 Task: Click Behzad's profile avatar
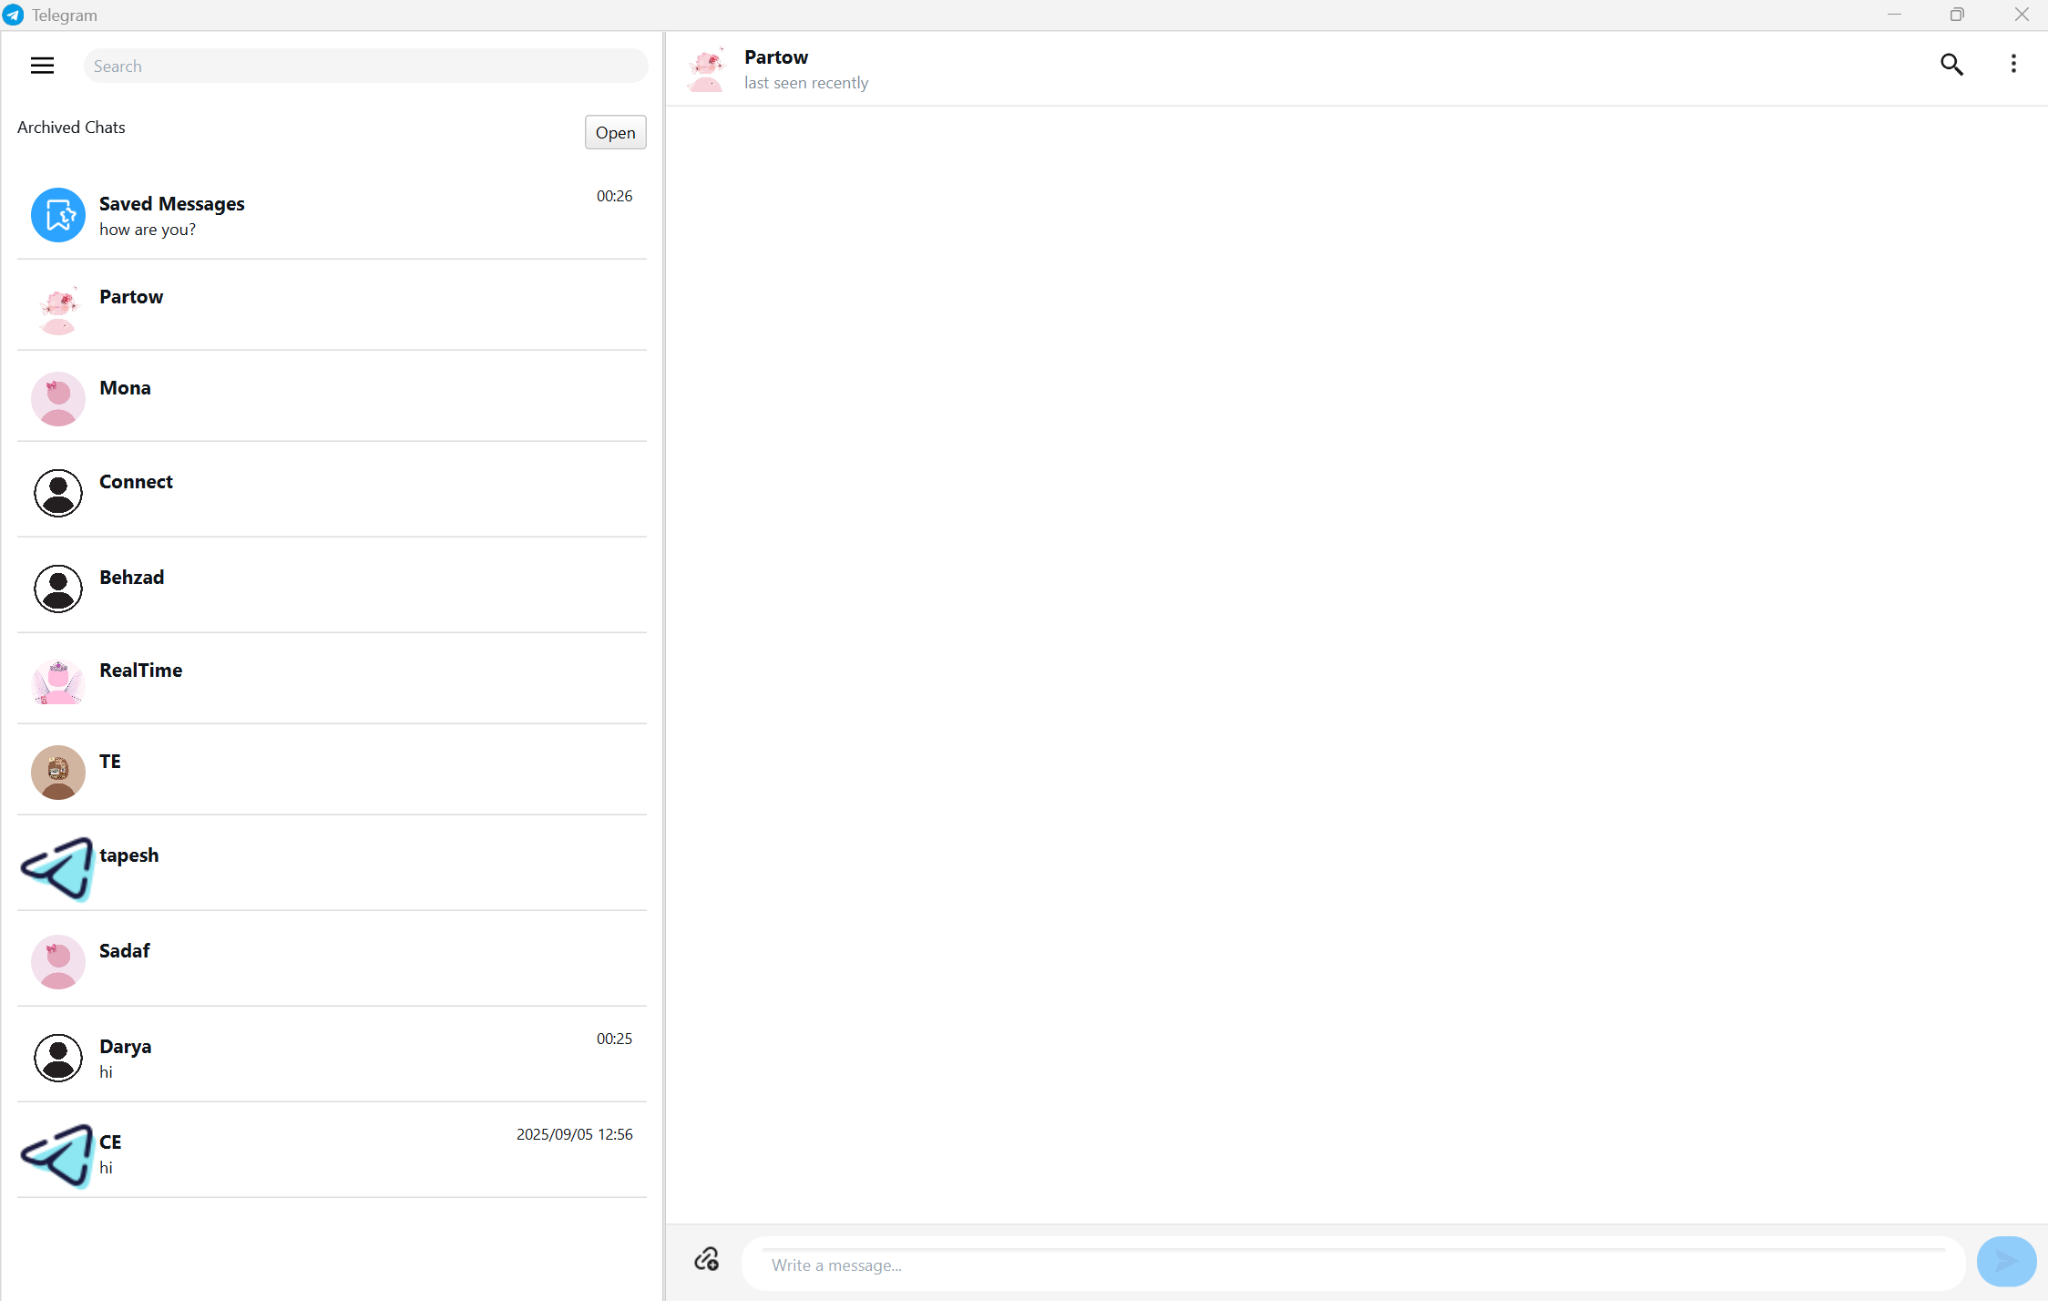(58, 588)
